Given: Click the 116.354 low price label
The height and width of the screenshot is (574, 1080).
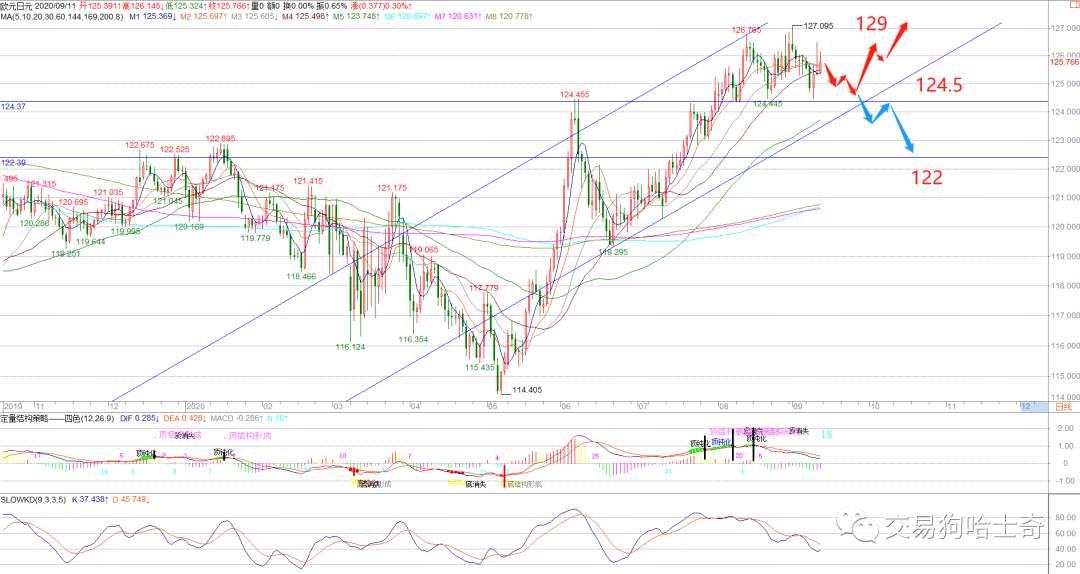Looking at the screenshot, I should pyautogui.click(x=413, y=339).
